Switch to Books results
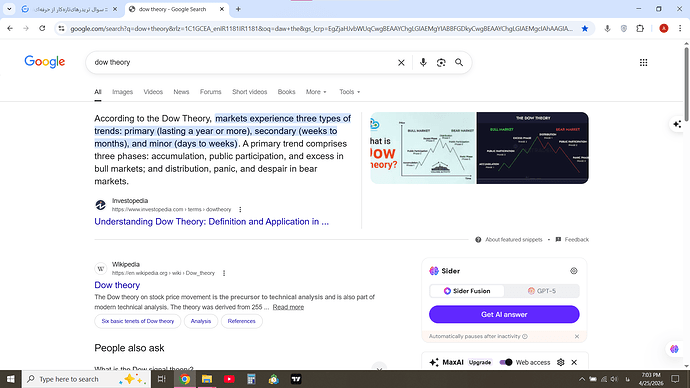This screenshot has width=690, height=388. (286, 92)
